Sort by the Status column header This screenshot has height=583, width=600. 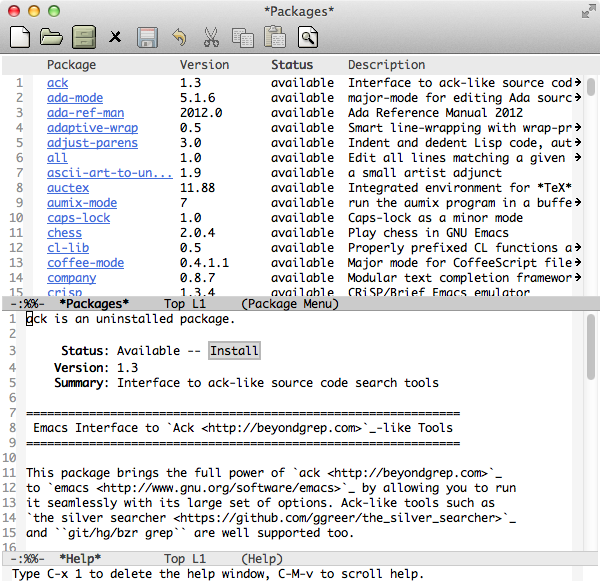click(292, 65)
